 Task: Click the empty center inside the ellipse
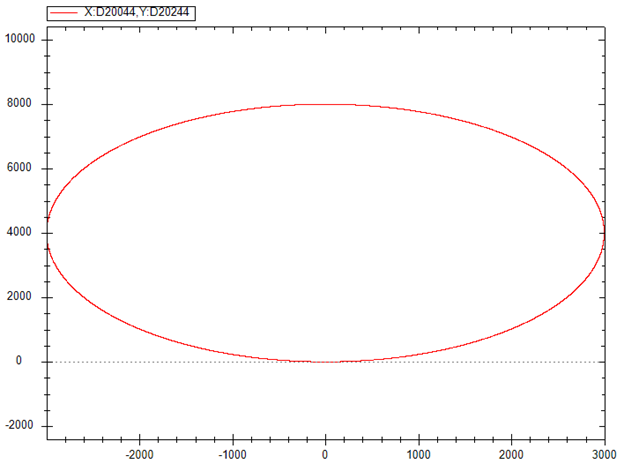point(326,233)
